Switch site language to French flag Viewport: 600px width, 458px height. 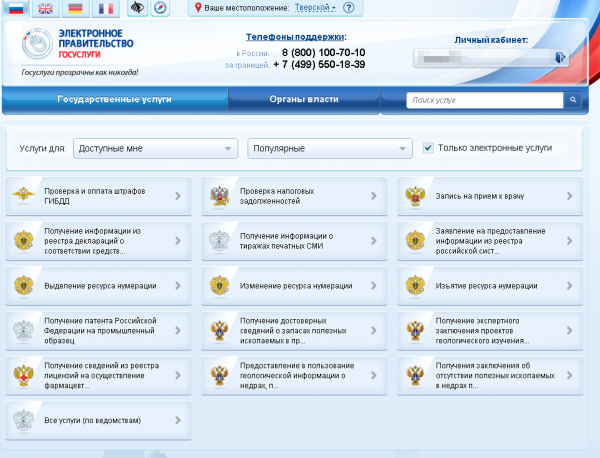(x=106, y=8)
